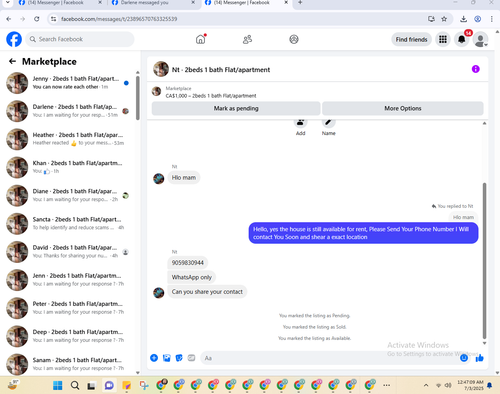500x394 pixels.
Task: Click the 'WhatsApp only' message bubble
Action: pyautogui.click(x=192, y=277)
